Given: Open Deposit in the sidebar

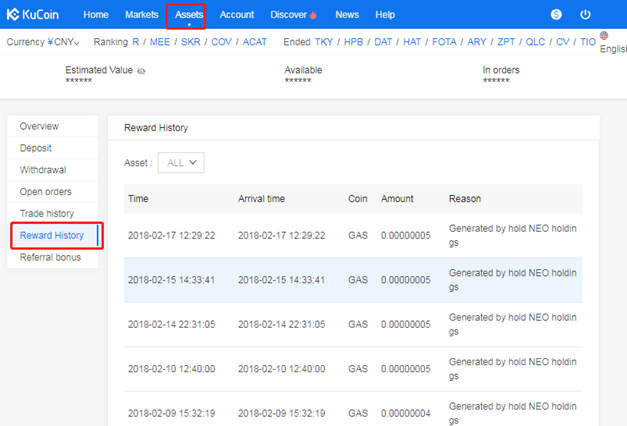Looking at the screenshot, I should 53,148.
